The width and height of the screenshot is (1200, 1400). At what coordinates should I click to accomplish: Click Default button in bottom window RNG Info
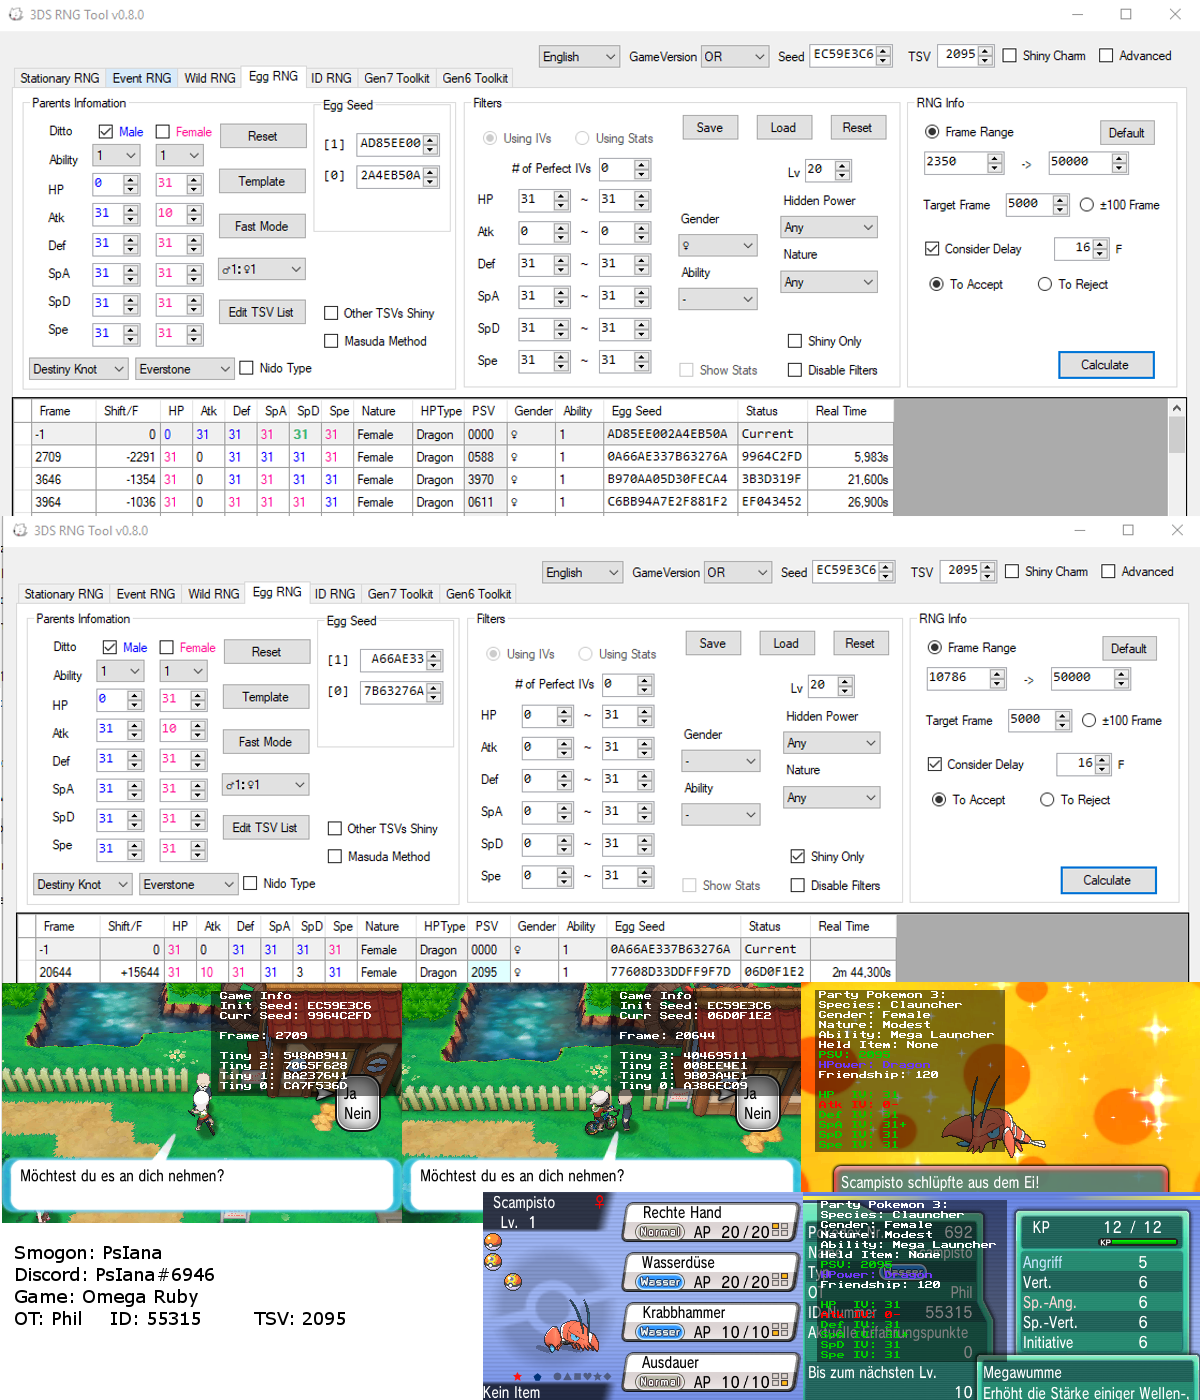(1129, 649)
